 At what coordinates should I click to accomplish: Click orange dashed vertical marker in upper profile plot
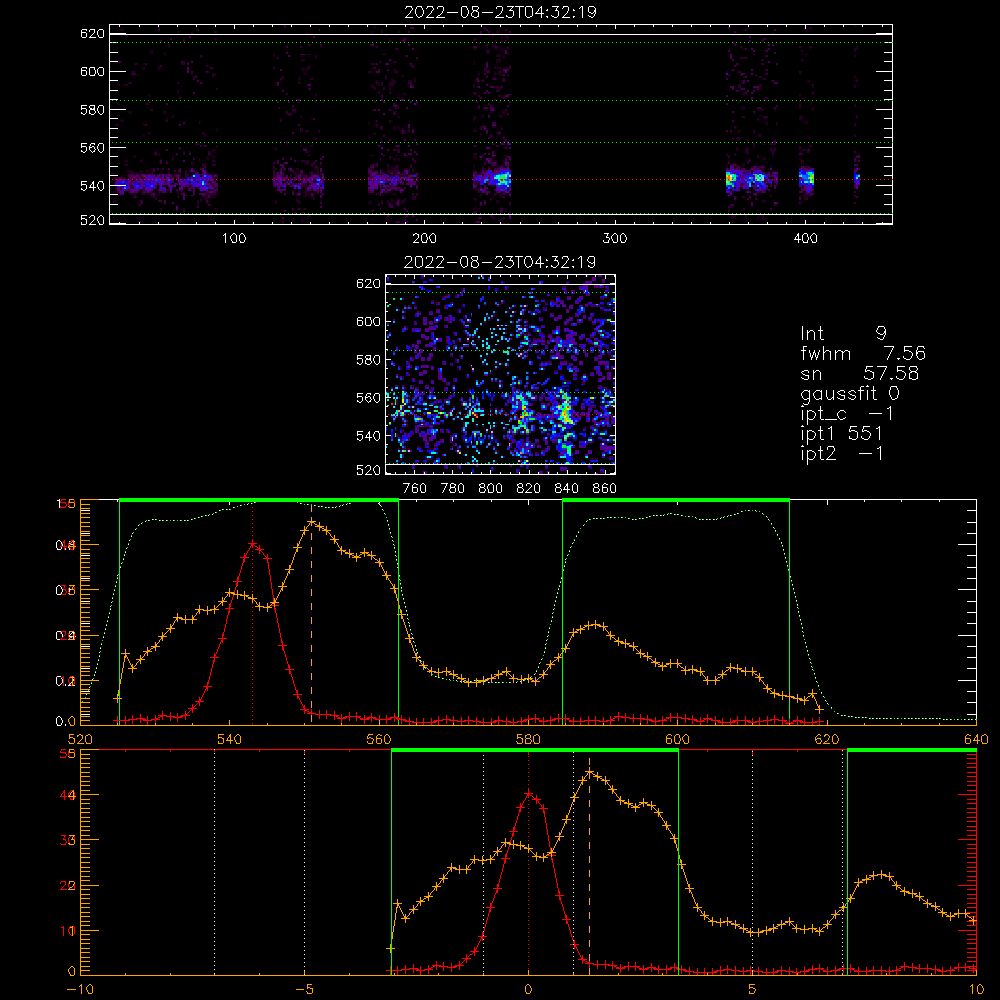tap(311, 614)
